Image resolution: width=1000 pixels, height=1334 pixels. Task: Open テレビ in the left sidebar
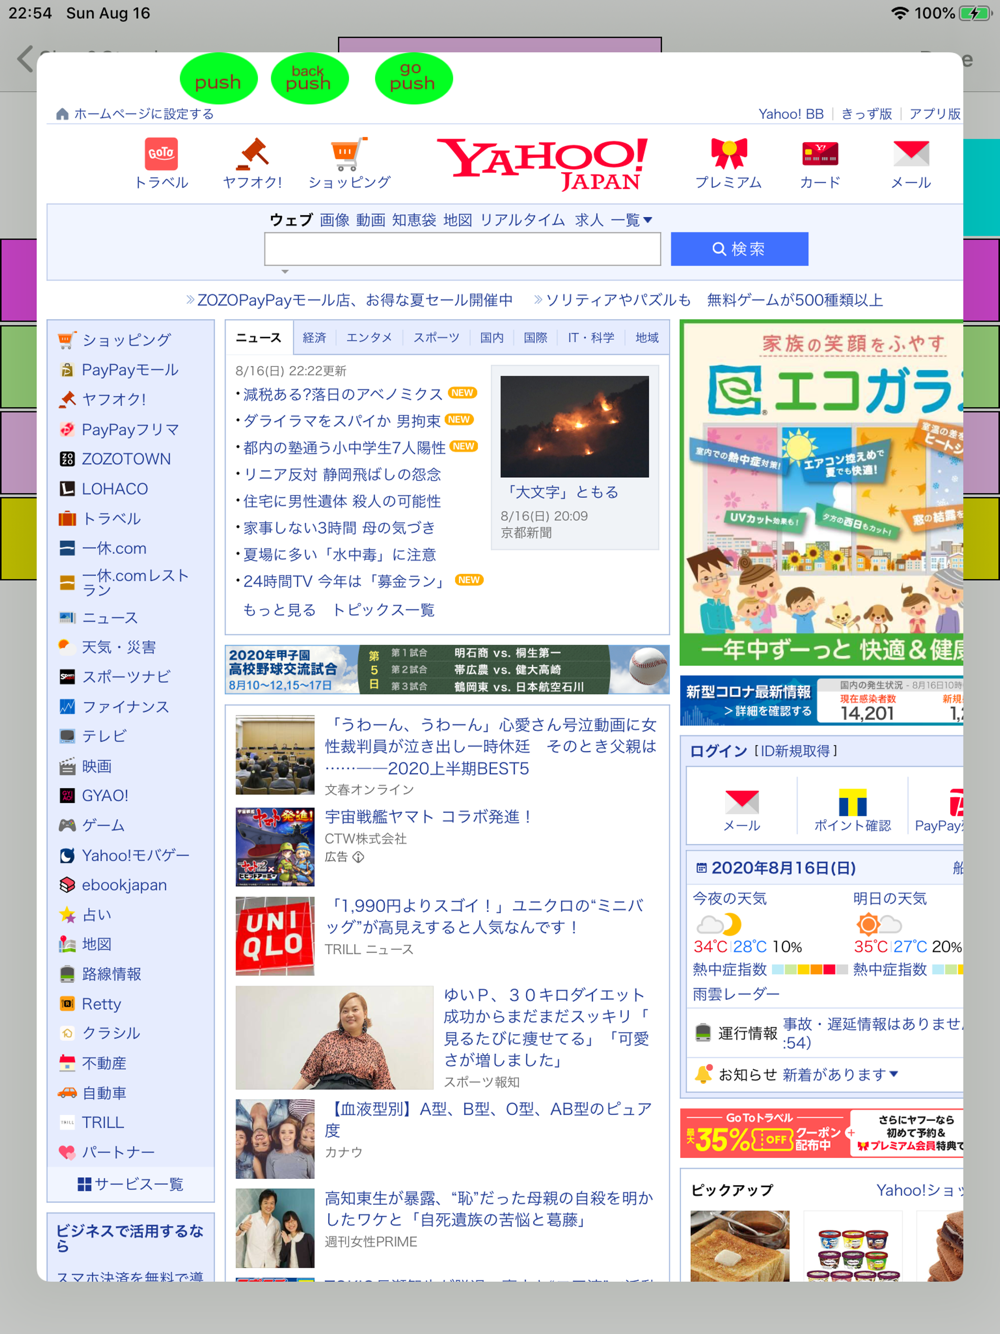(x=104, y=736)
